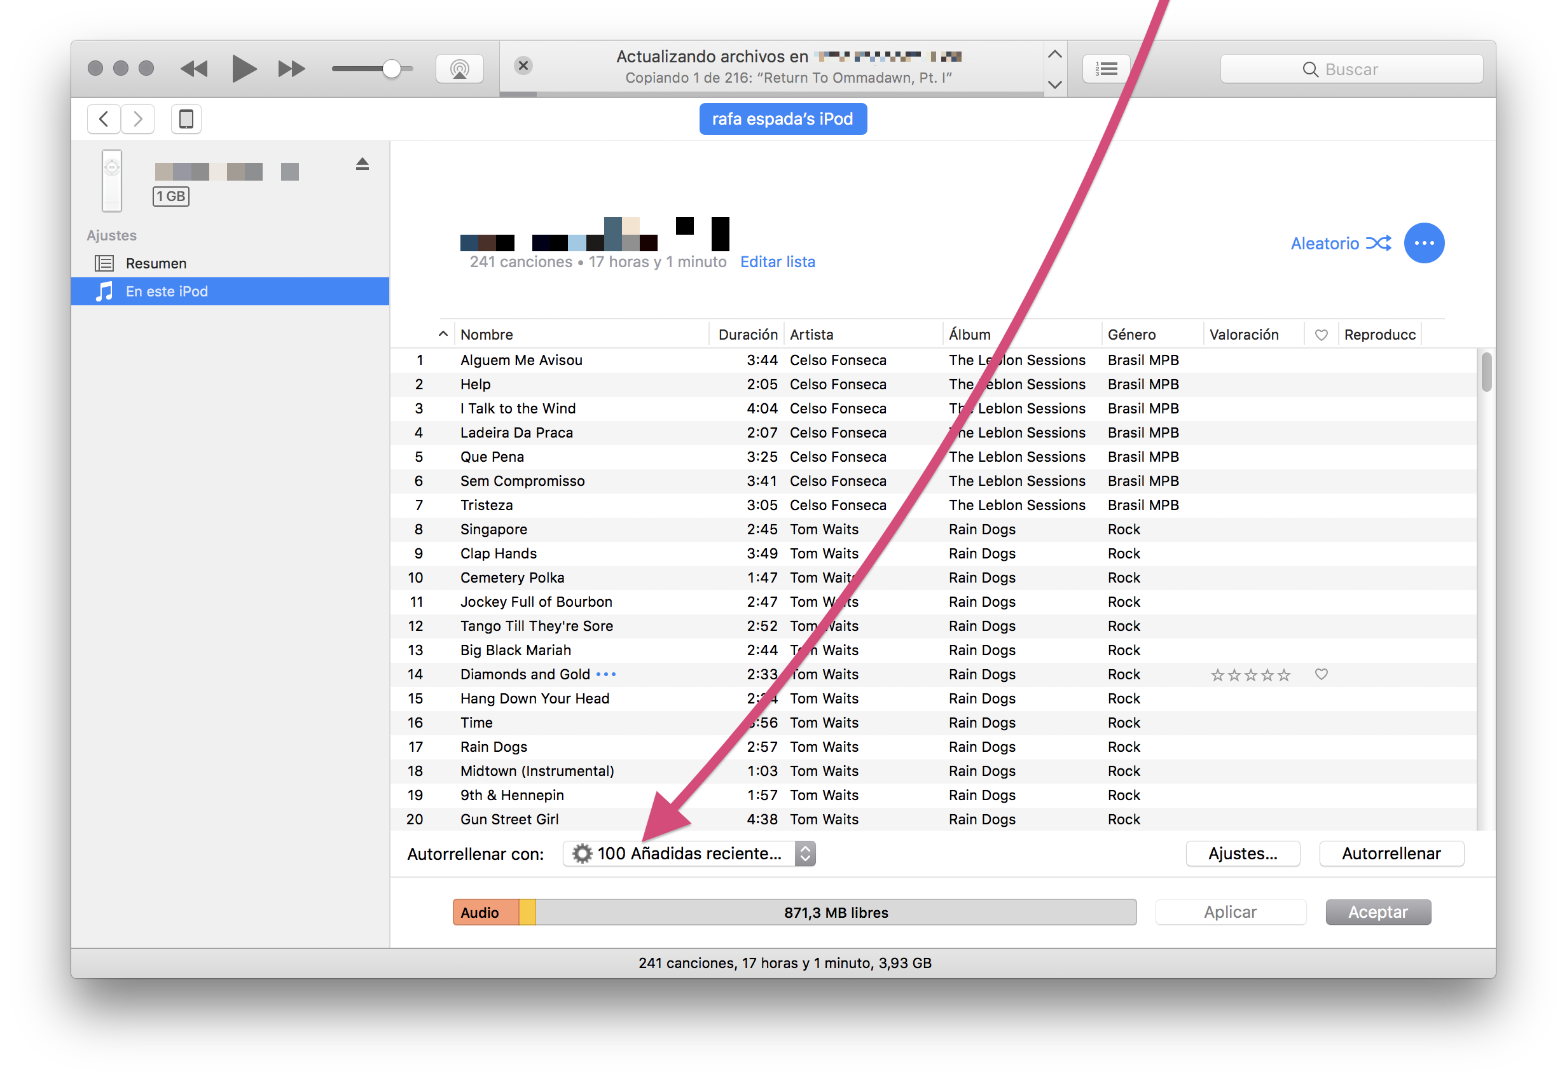1567x1080 pixels.
Task: Show previous status display item
Action: pos(1055,54)
